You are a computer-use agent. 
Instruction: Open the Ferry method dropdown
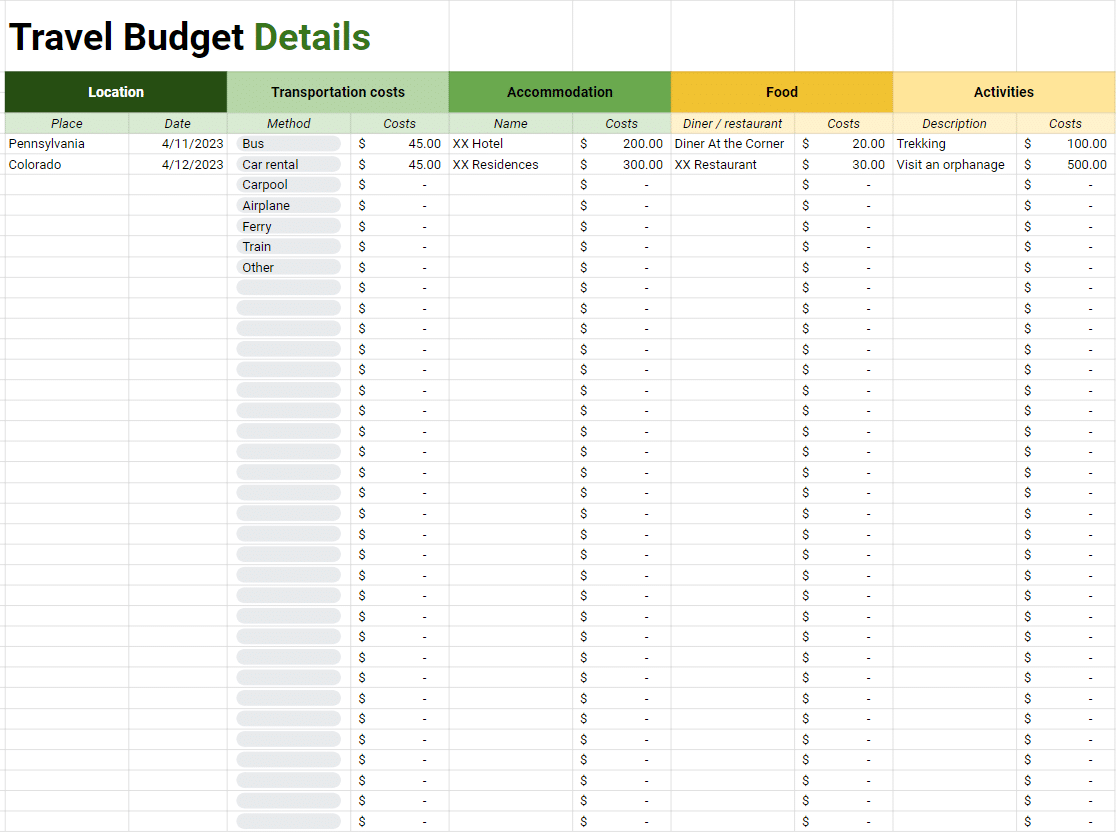288,225
